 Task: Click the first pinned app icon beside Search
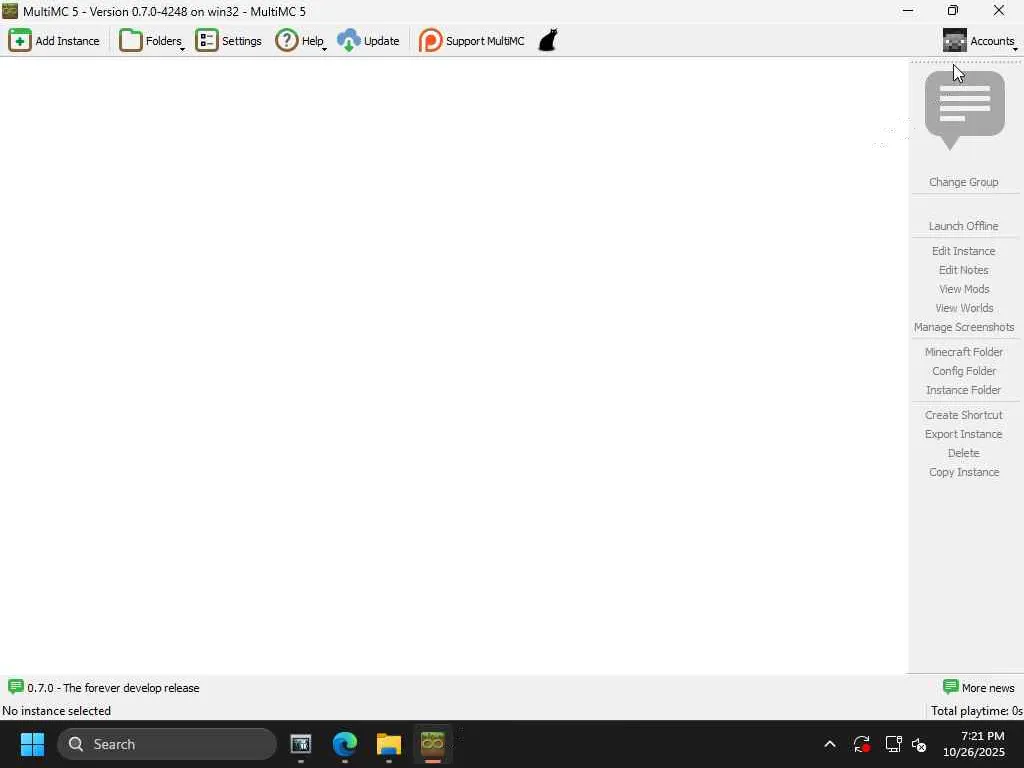pos(301,744)
